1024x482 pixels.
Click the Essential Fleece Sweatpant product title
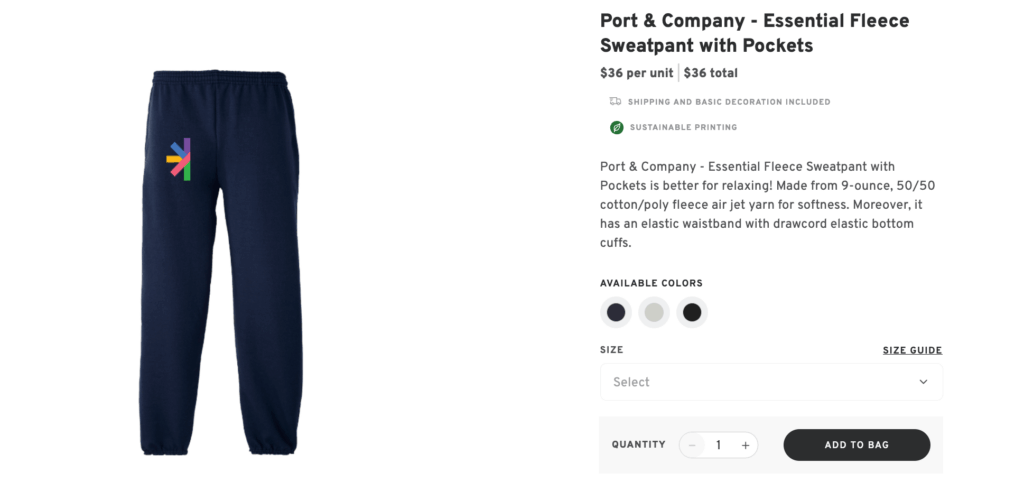(754, 33)
